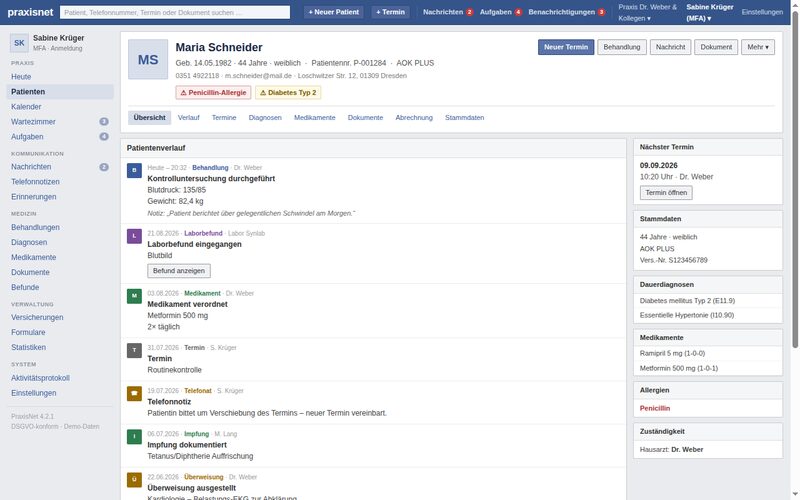Image resolution: width=800 pixels, height=500 pixels.
Task: Select Patienten in the sidebar
Action: 60,92
